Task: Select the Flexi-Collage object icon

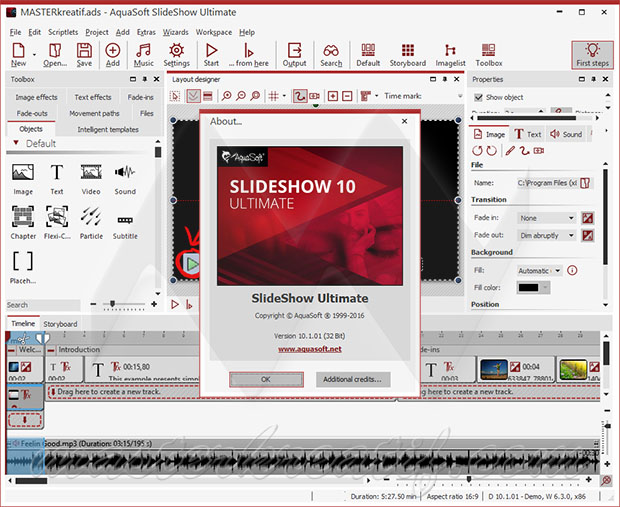Action: pos(57,216)
